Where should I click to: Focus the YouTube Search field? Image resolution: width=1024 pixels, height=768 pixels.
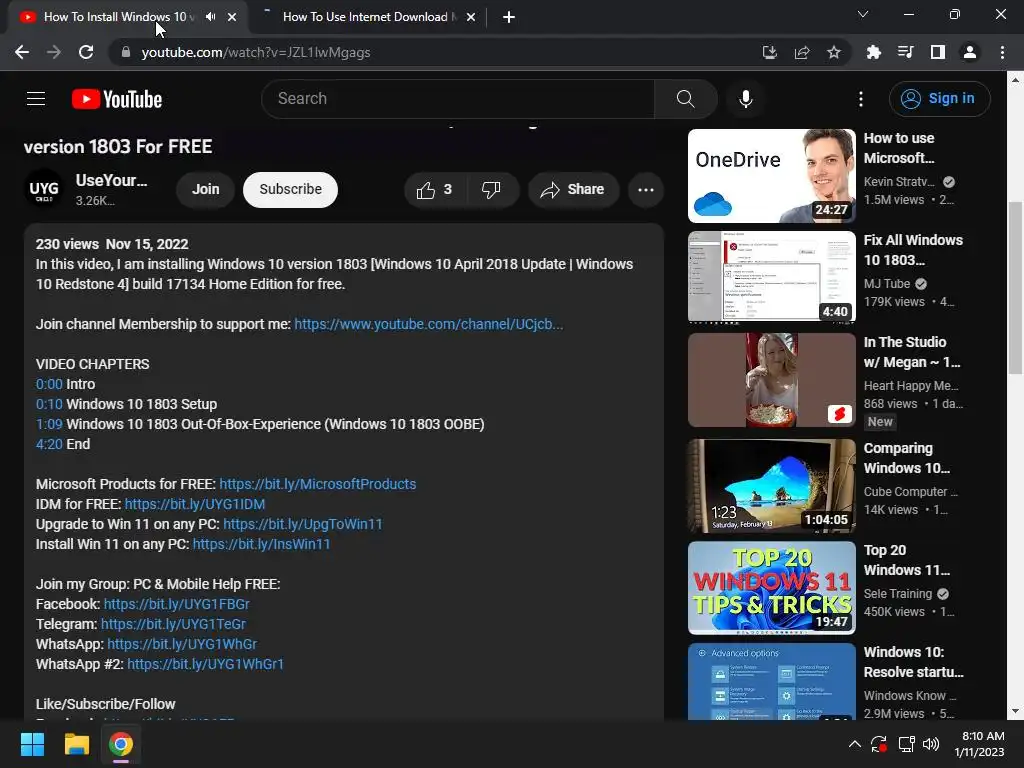458,99
